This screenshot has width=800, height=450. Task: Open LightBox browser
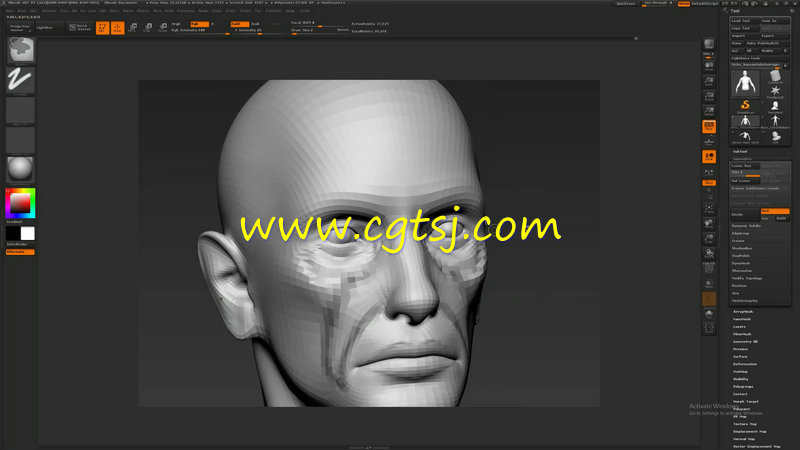(49, 28)
